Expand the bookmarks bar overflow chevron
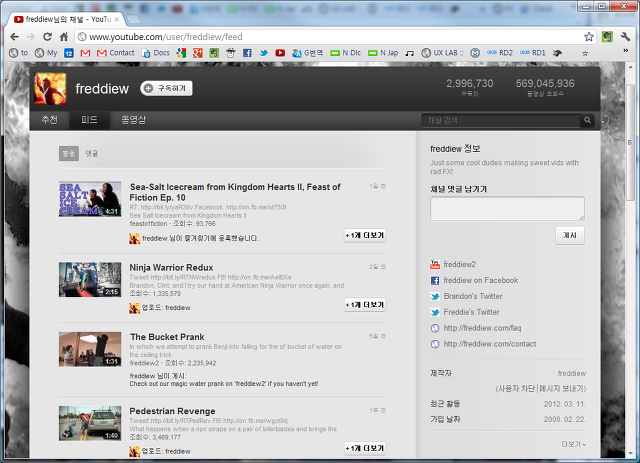The width and height of the screenshot is (640, 463). (625, 51)
